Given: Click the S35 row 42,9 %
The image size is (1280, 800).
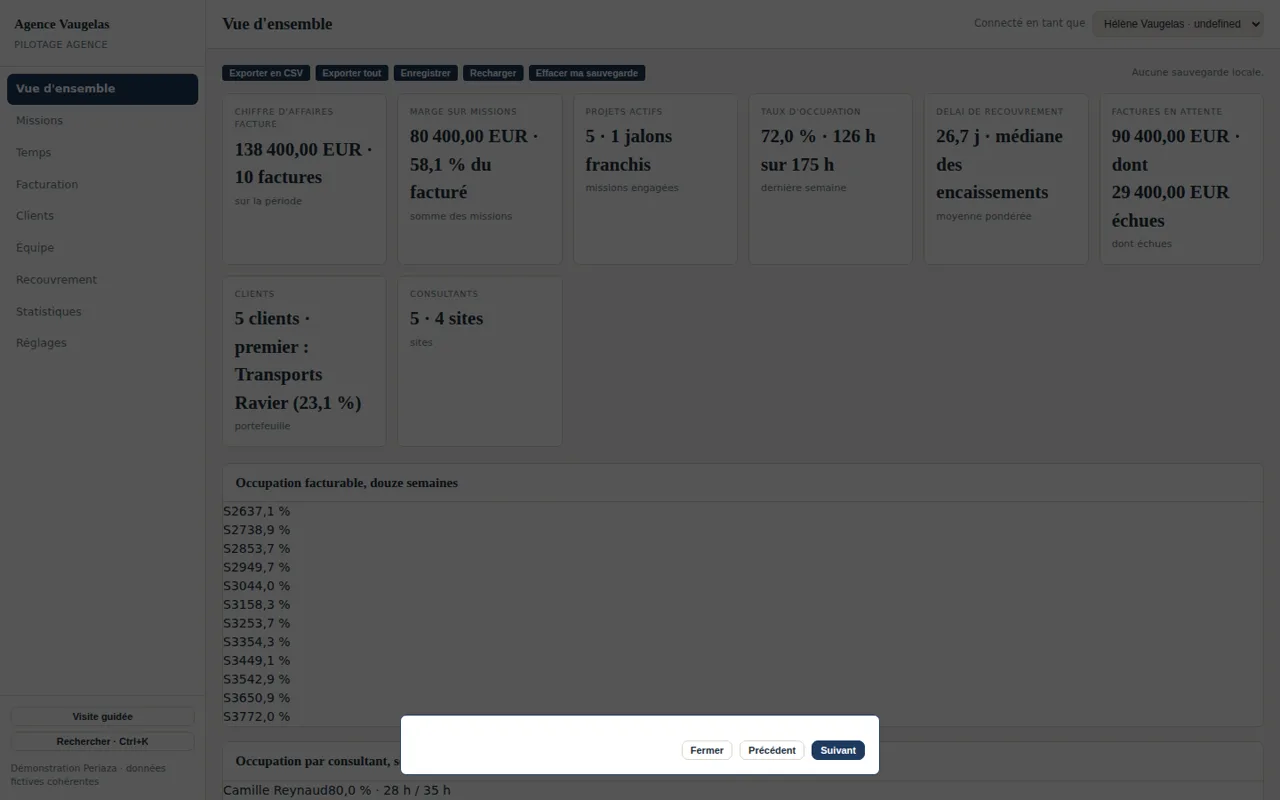Looking at the screenshot, I should (x=742, y=679).
